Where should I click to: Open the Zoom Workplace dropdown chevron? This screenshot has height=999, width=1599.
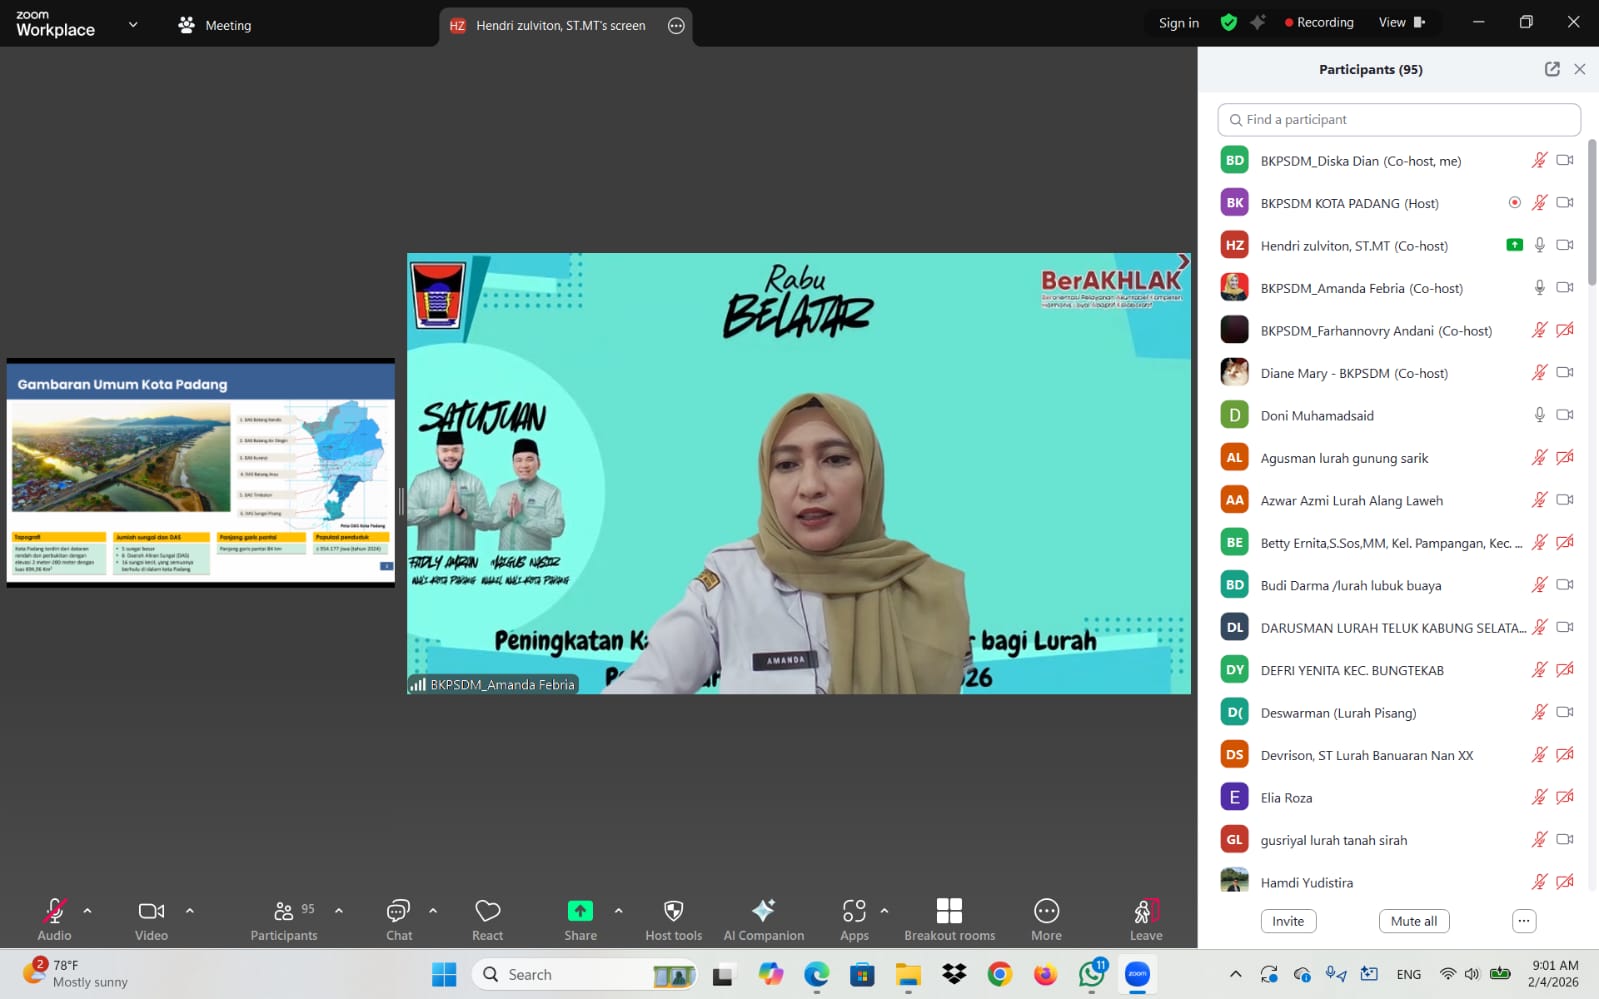coord(133,25)
